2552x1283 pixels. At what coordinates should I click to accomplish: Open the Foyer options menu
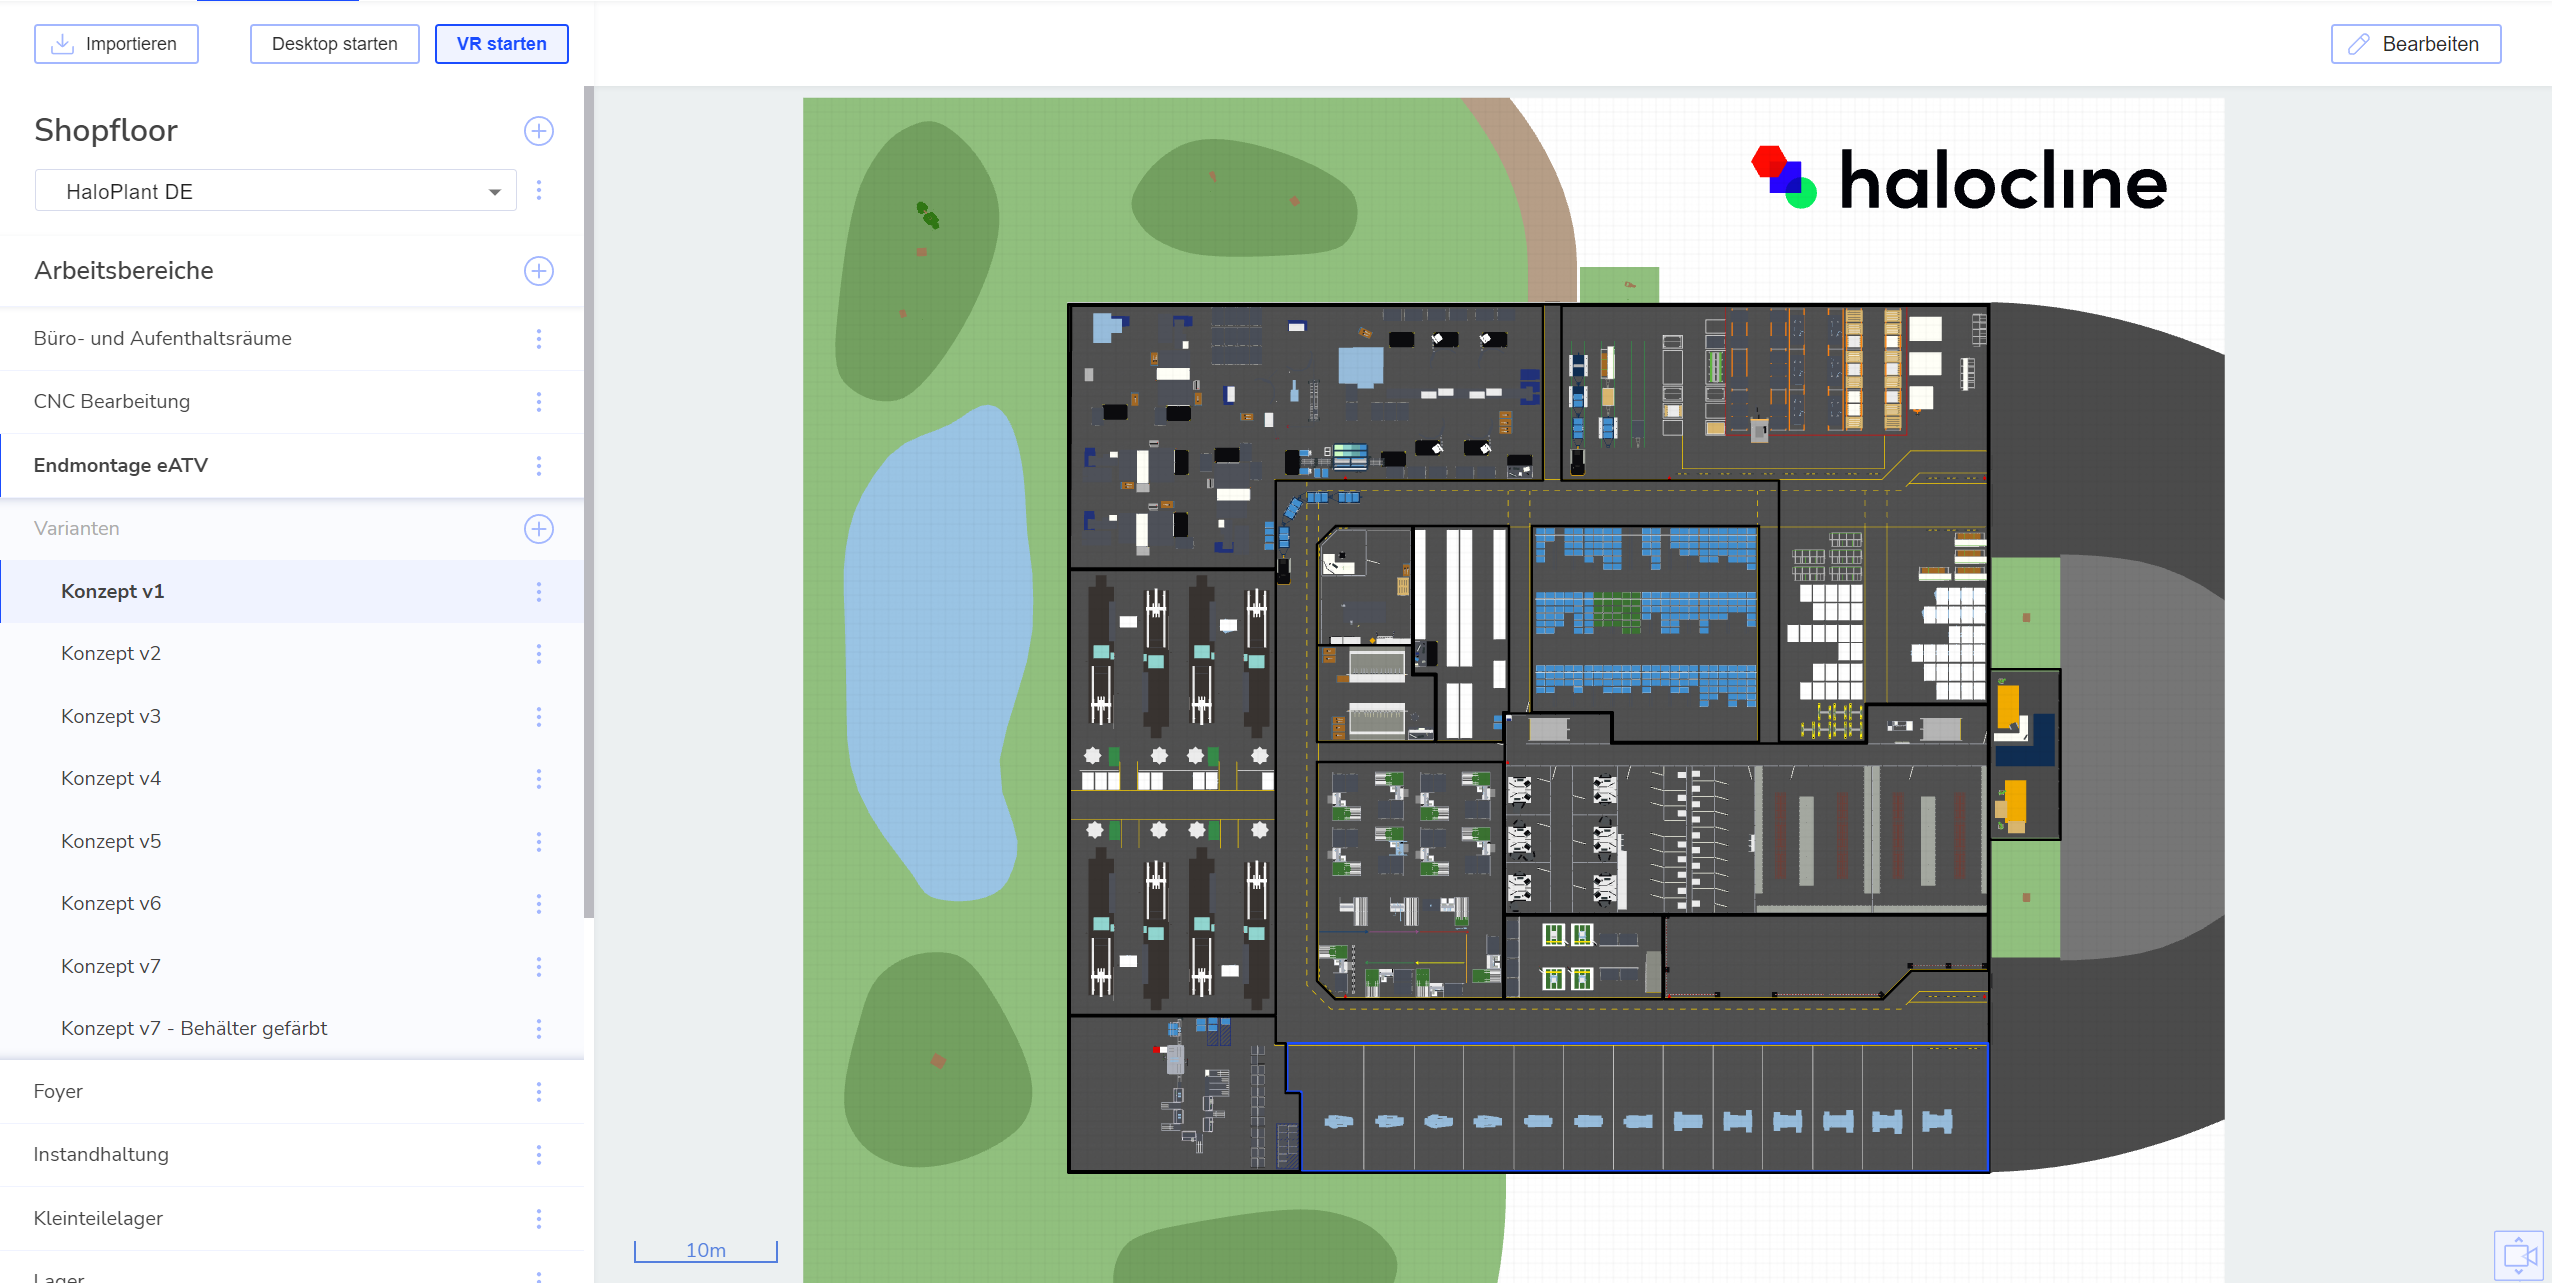pos(540,1091)
